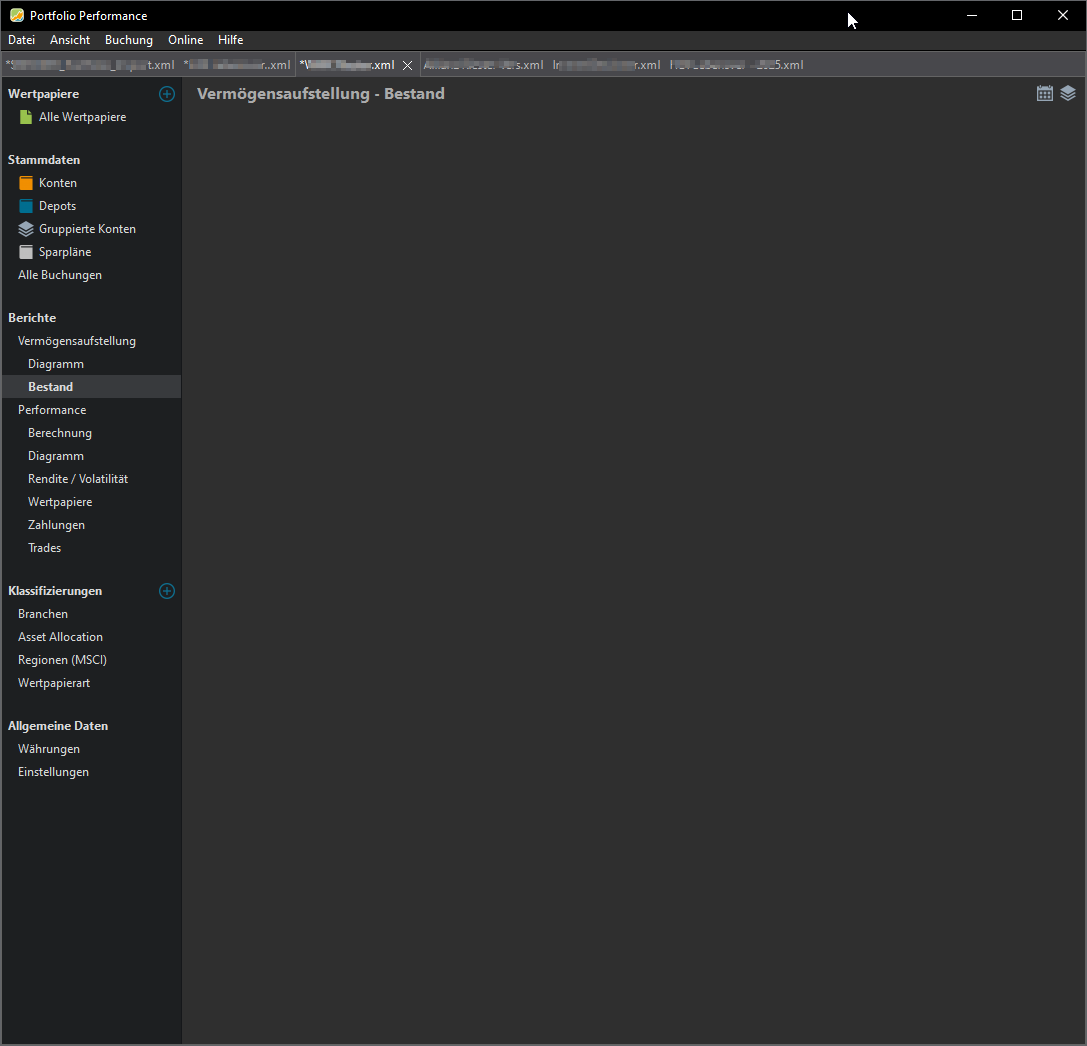Viewport: 1087px width, 1046px height.
Task: Open Asset Allocation classification
Action: coord(60,637)
